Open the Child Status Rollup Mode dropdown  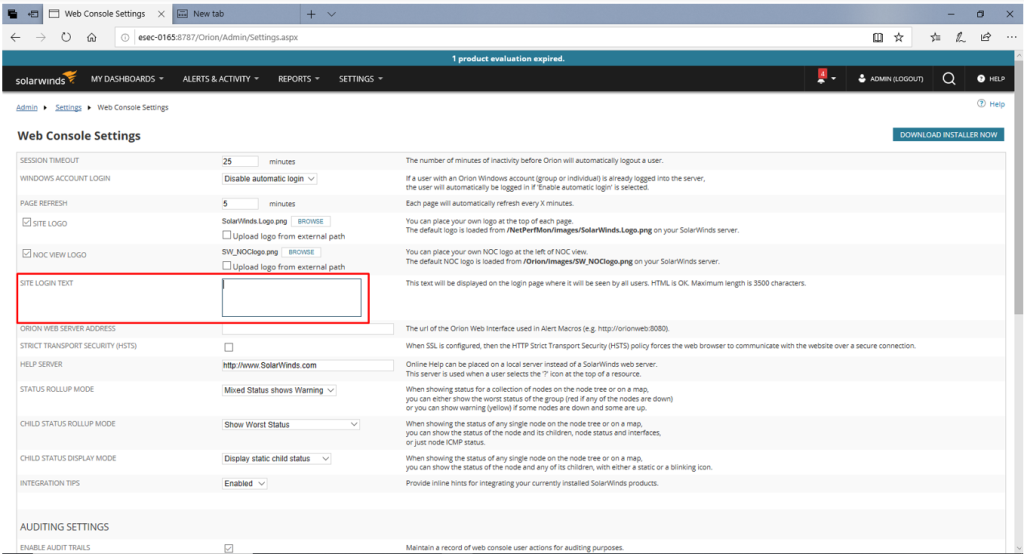(x=291, y=424)
